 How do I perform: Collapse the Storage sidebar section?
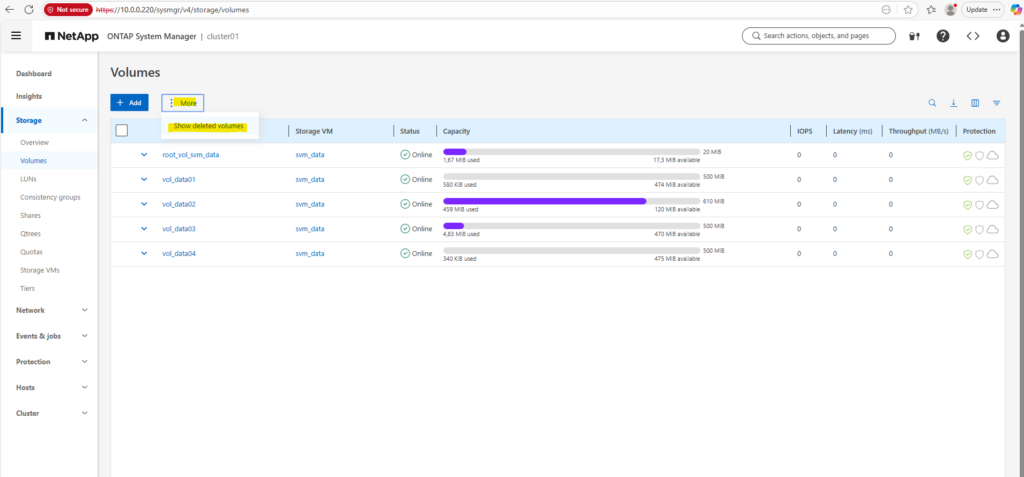point(84,120)
